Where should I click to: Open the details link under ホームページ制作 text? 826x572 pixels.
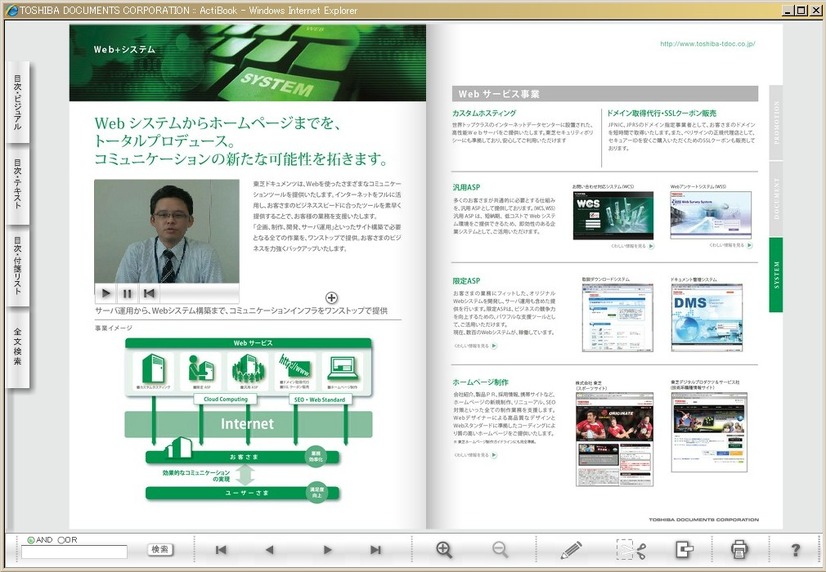[x=475, y=455]
